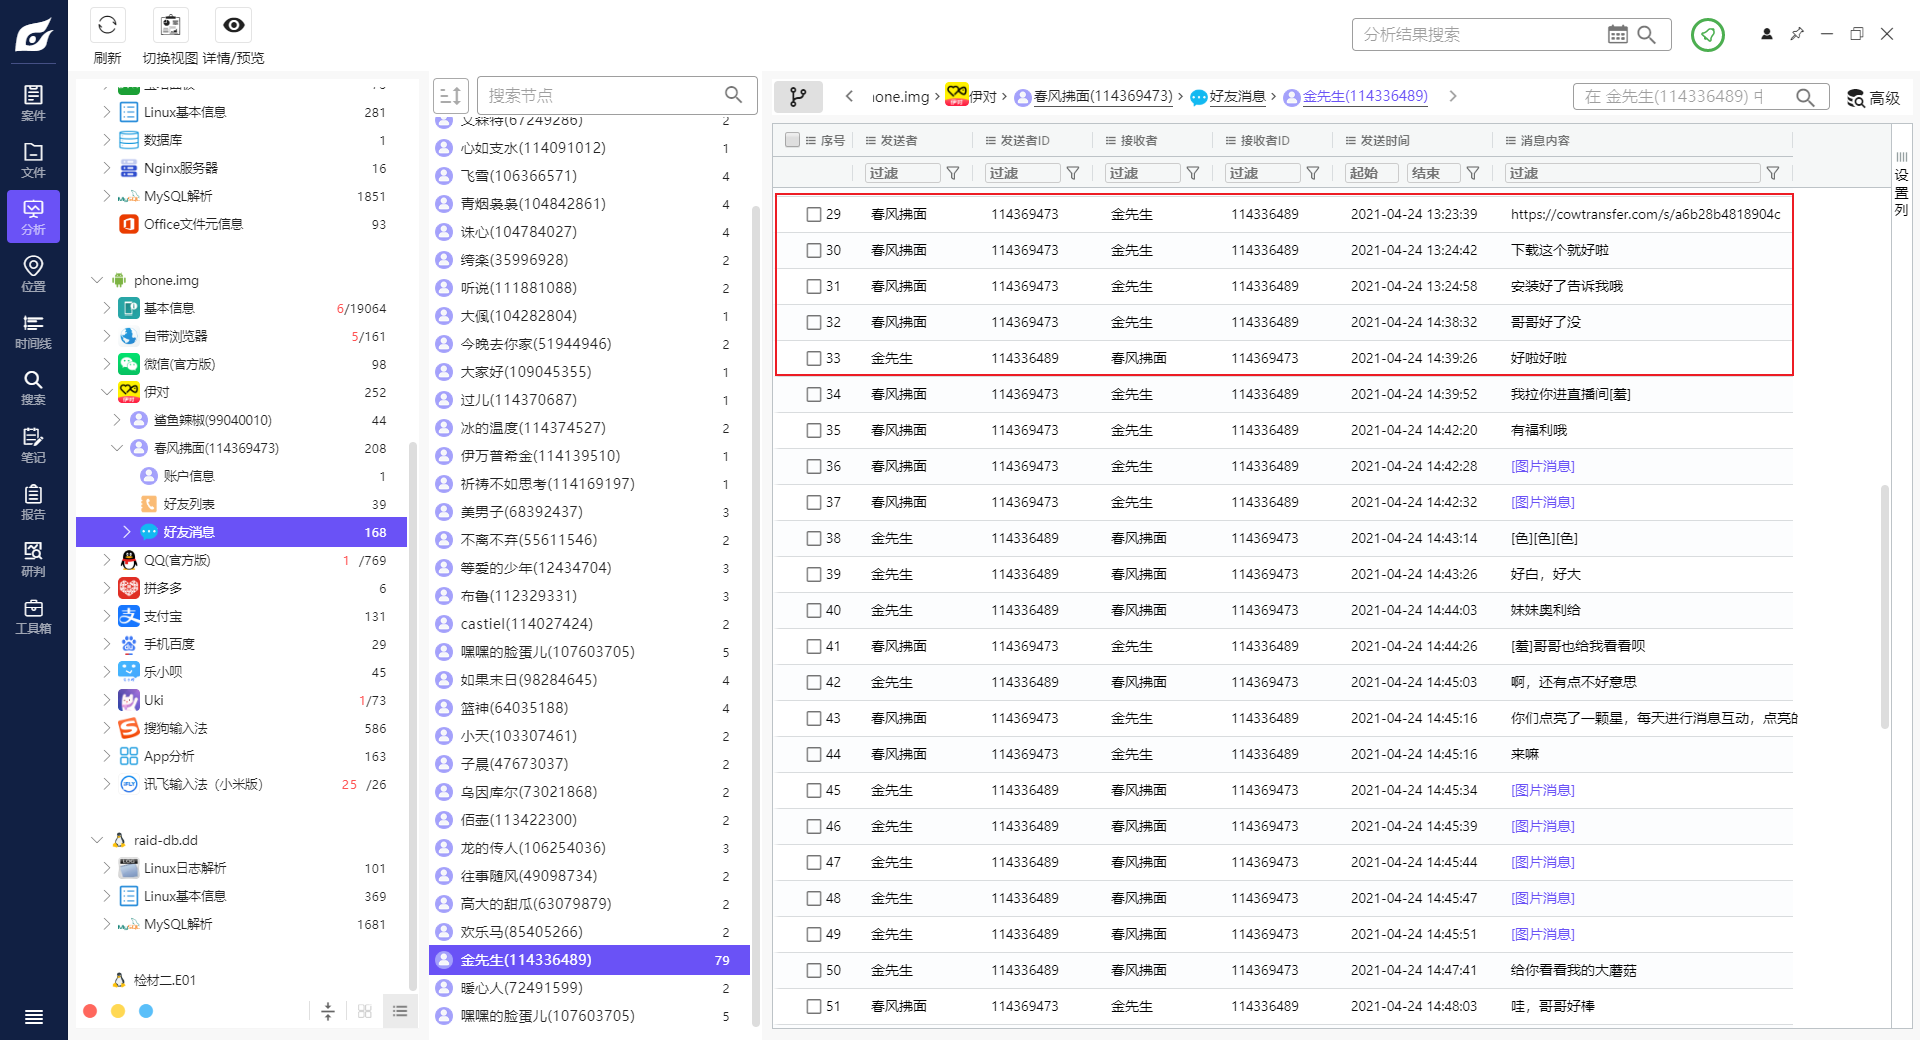Toggle the select-all checkbox in table header

[793, 140]
